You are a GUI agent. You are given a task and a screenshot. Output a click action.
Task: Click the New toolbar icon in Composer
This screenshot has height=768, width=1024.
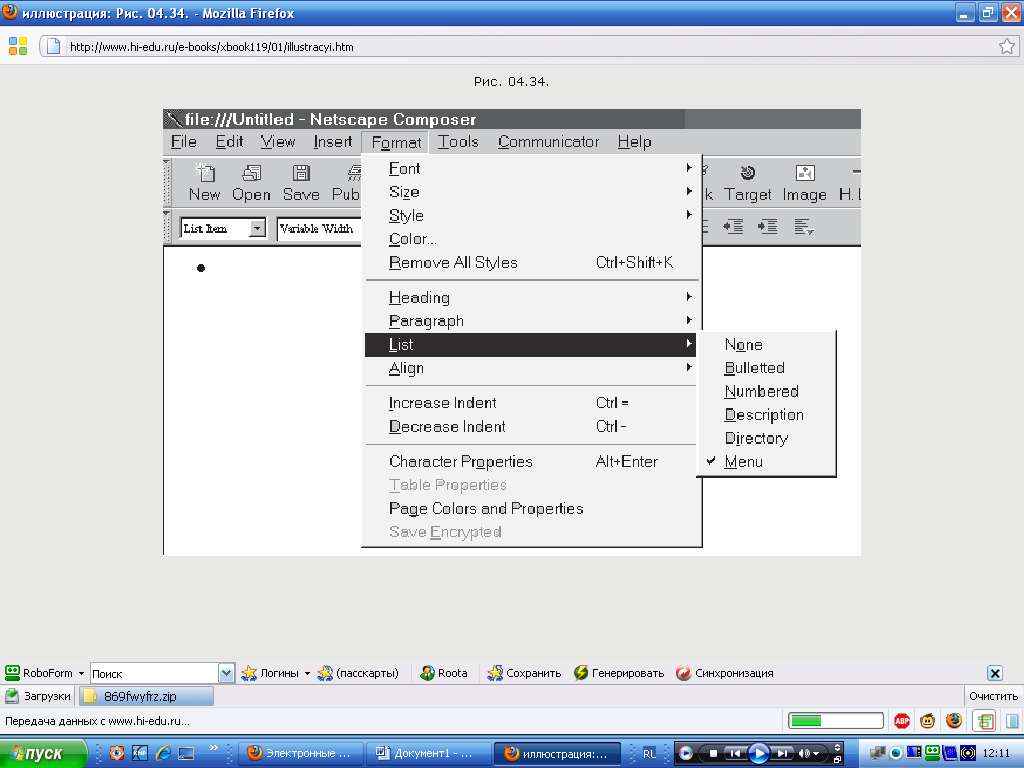(x=205, y=173)
